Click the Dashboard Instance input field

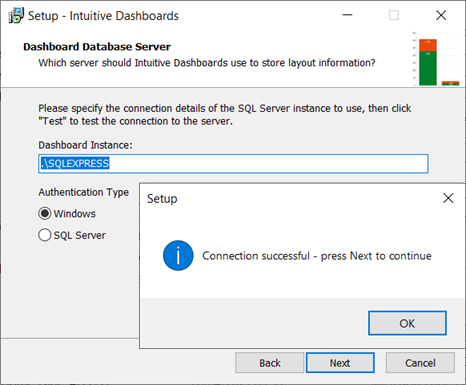[233, 164]
